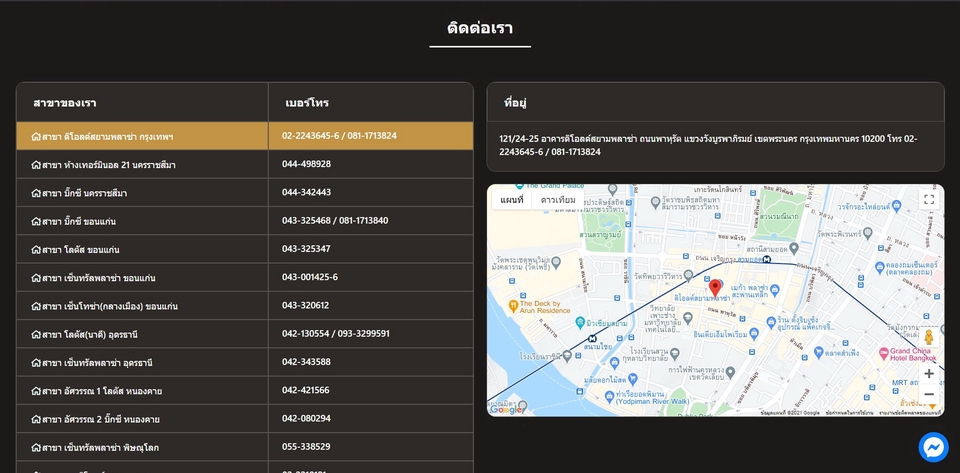Image resolution: width=960 pixels, height=473 pixels.
Task: Click phone number 02-2243645-6 / 081-1713824 in table
Action: click(339, 135)
